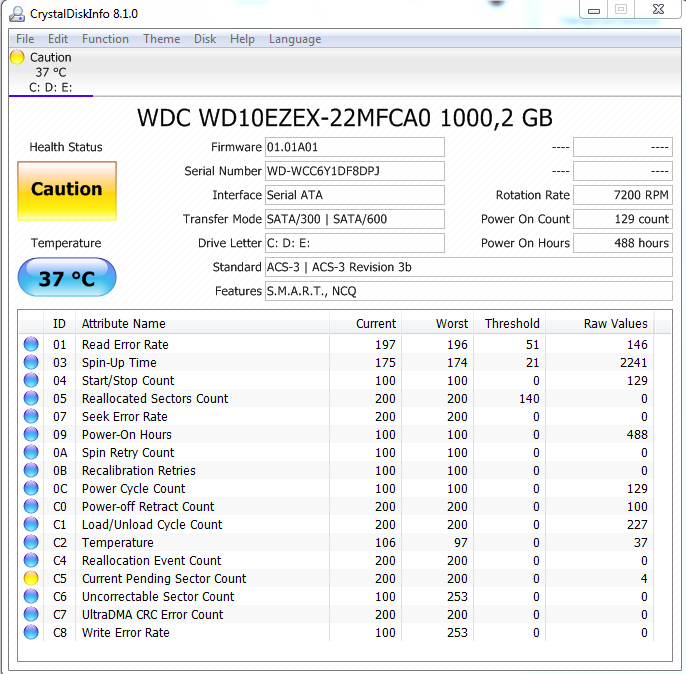The width and height of the screenshot is (686, 674).
Task: Select the Reallocated Sectors Count attribute name
Action: point(155,398)
